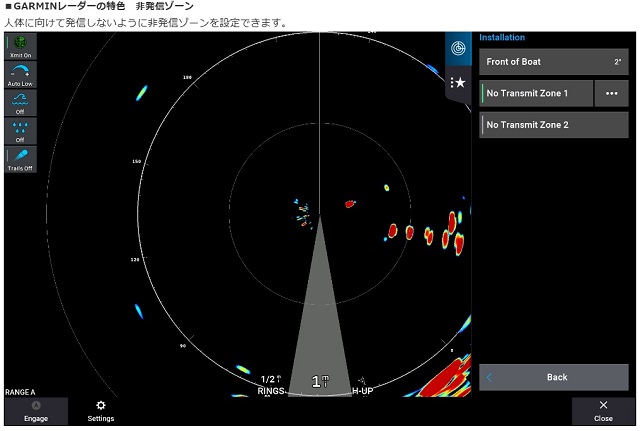Click the gray no-transmit zone wedge
This screenshot has width=640, height=431.
point(319,320)
